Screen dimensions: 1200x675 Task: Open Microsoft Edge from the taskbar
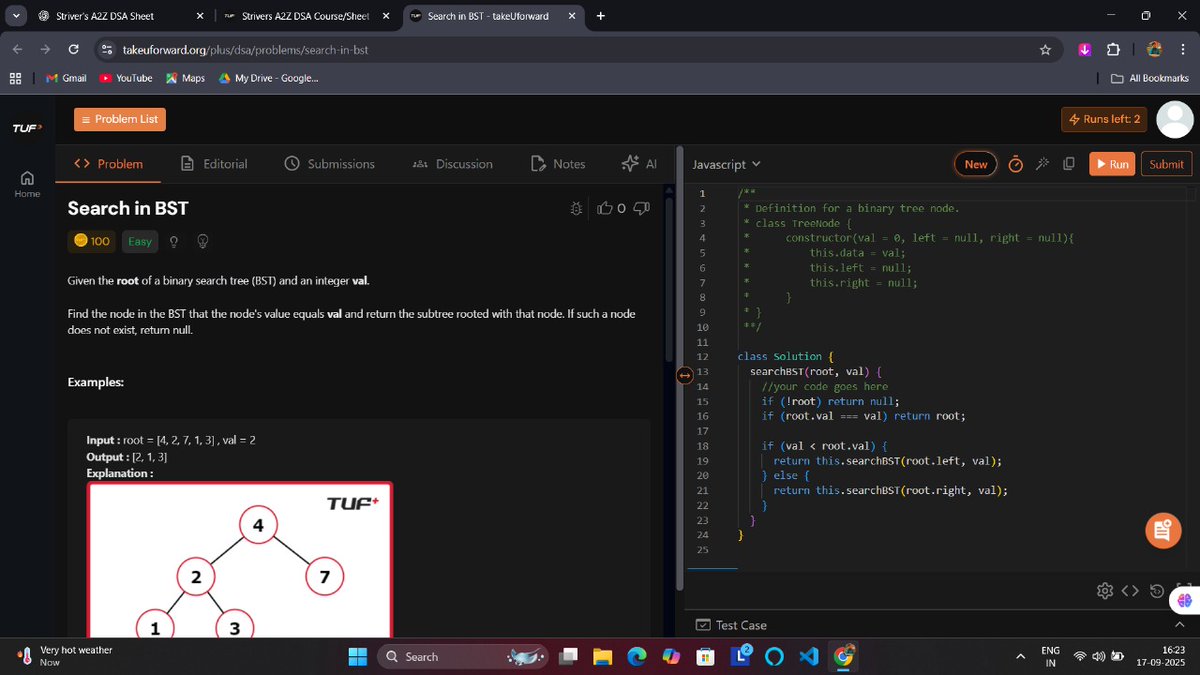(x=637, y=656)
